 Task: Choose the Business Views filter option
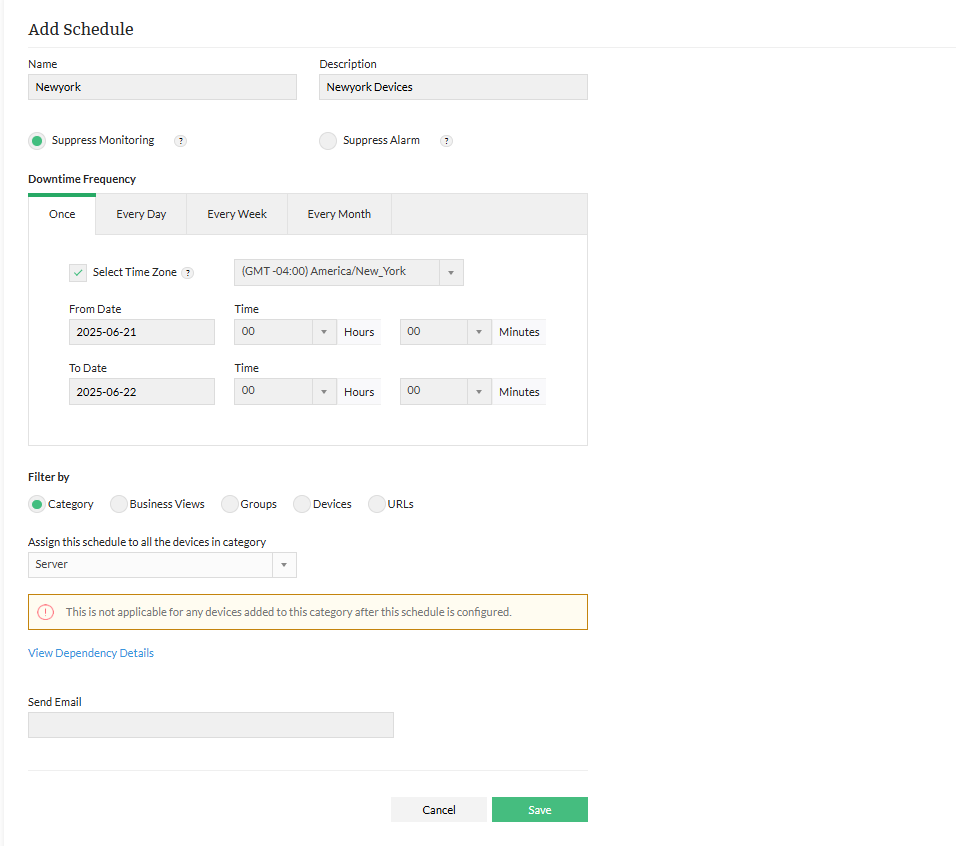(x=119, y=504)
